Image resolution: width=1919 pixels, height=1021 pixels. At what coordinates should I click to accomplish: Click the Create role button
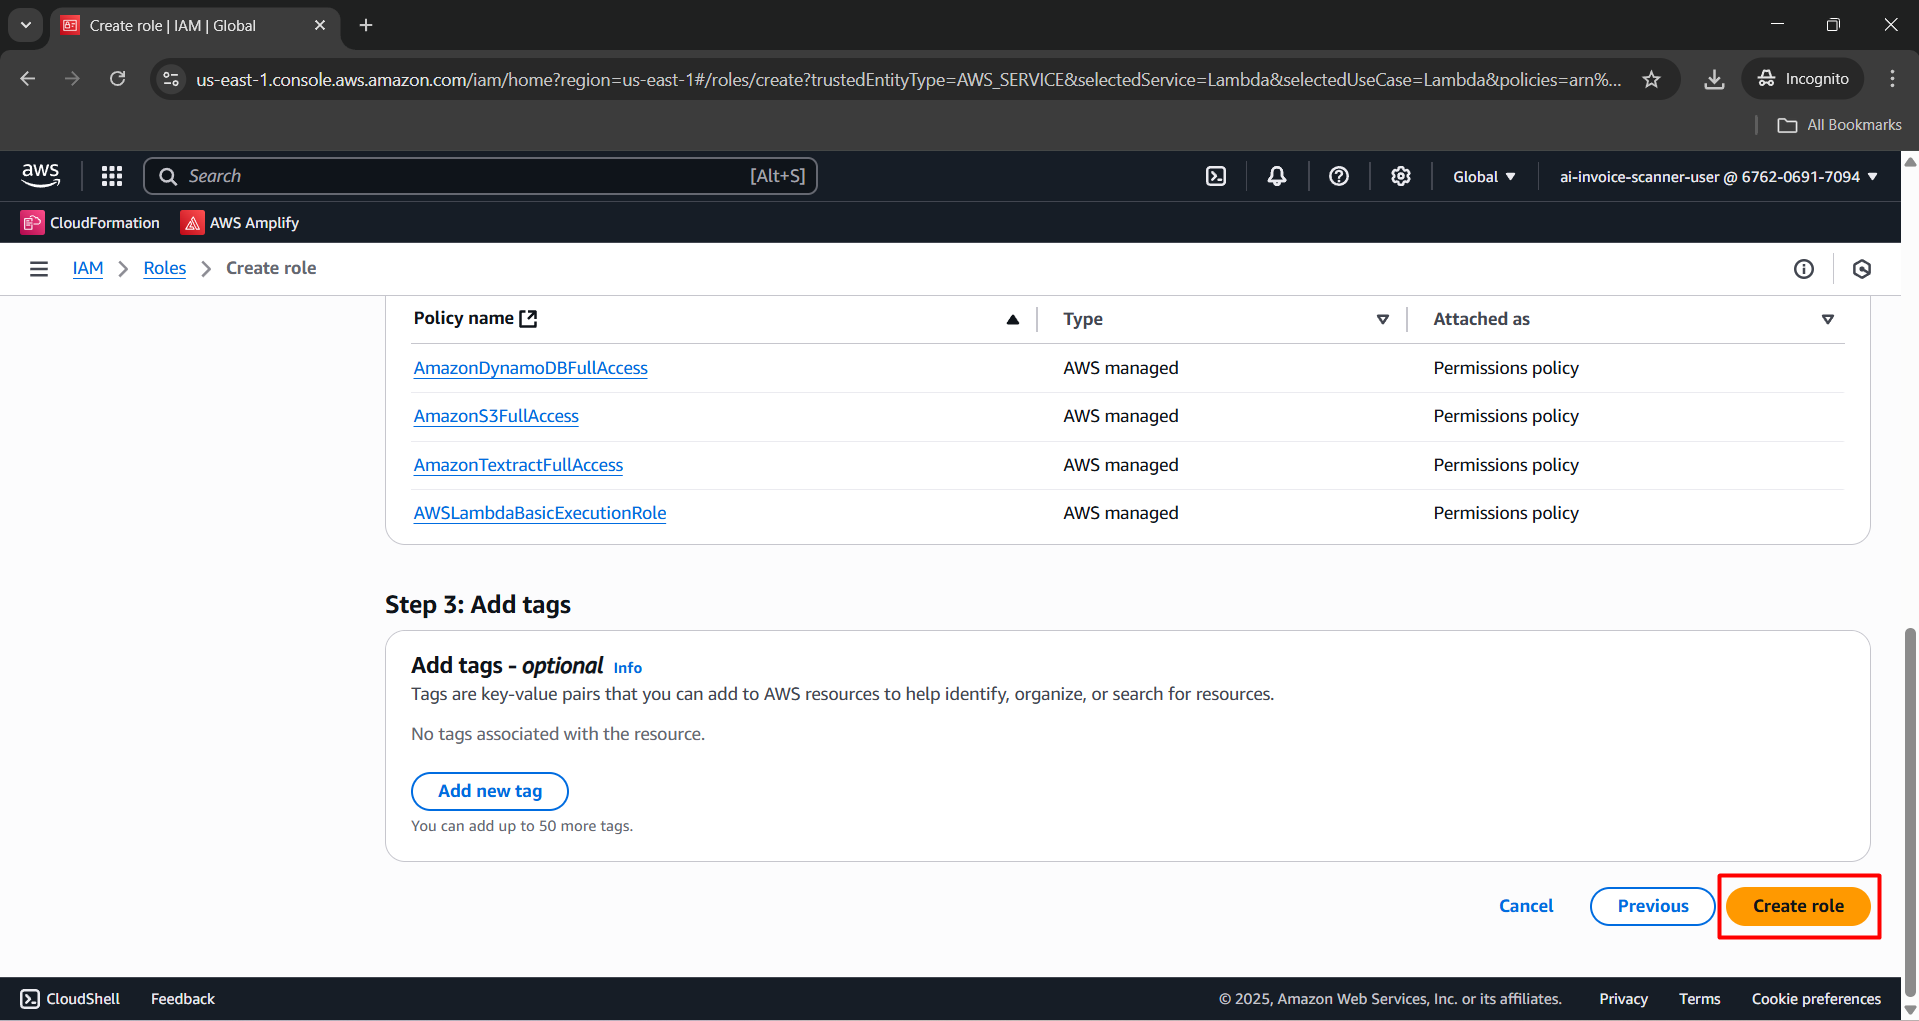[1797, 906]
